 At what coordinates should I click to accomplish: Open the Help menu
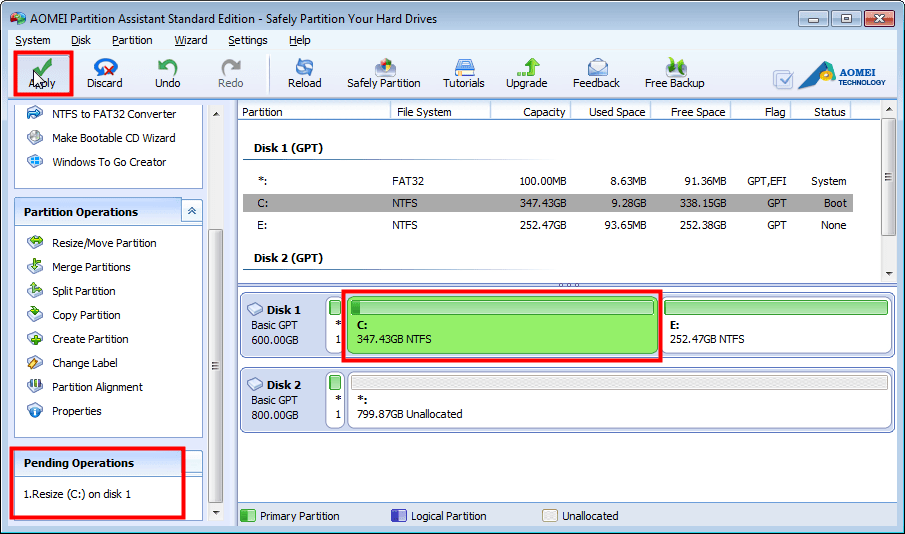(300, 40)
